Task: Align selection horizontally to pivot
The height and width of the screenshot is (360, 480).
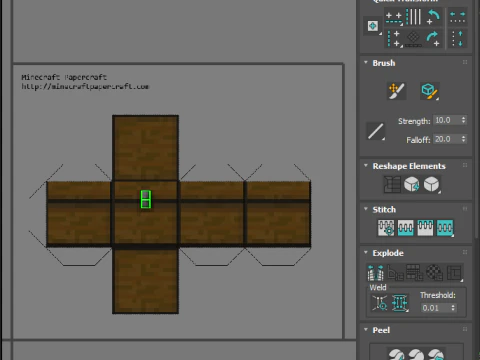Action: tap(394, 18)
